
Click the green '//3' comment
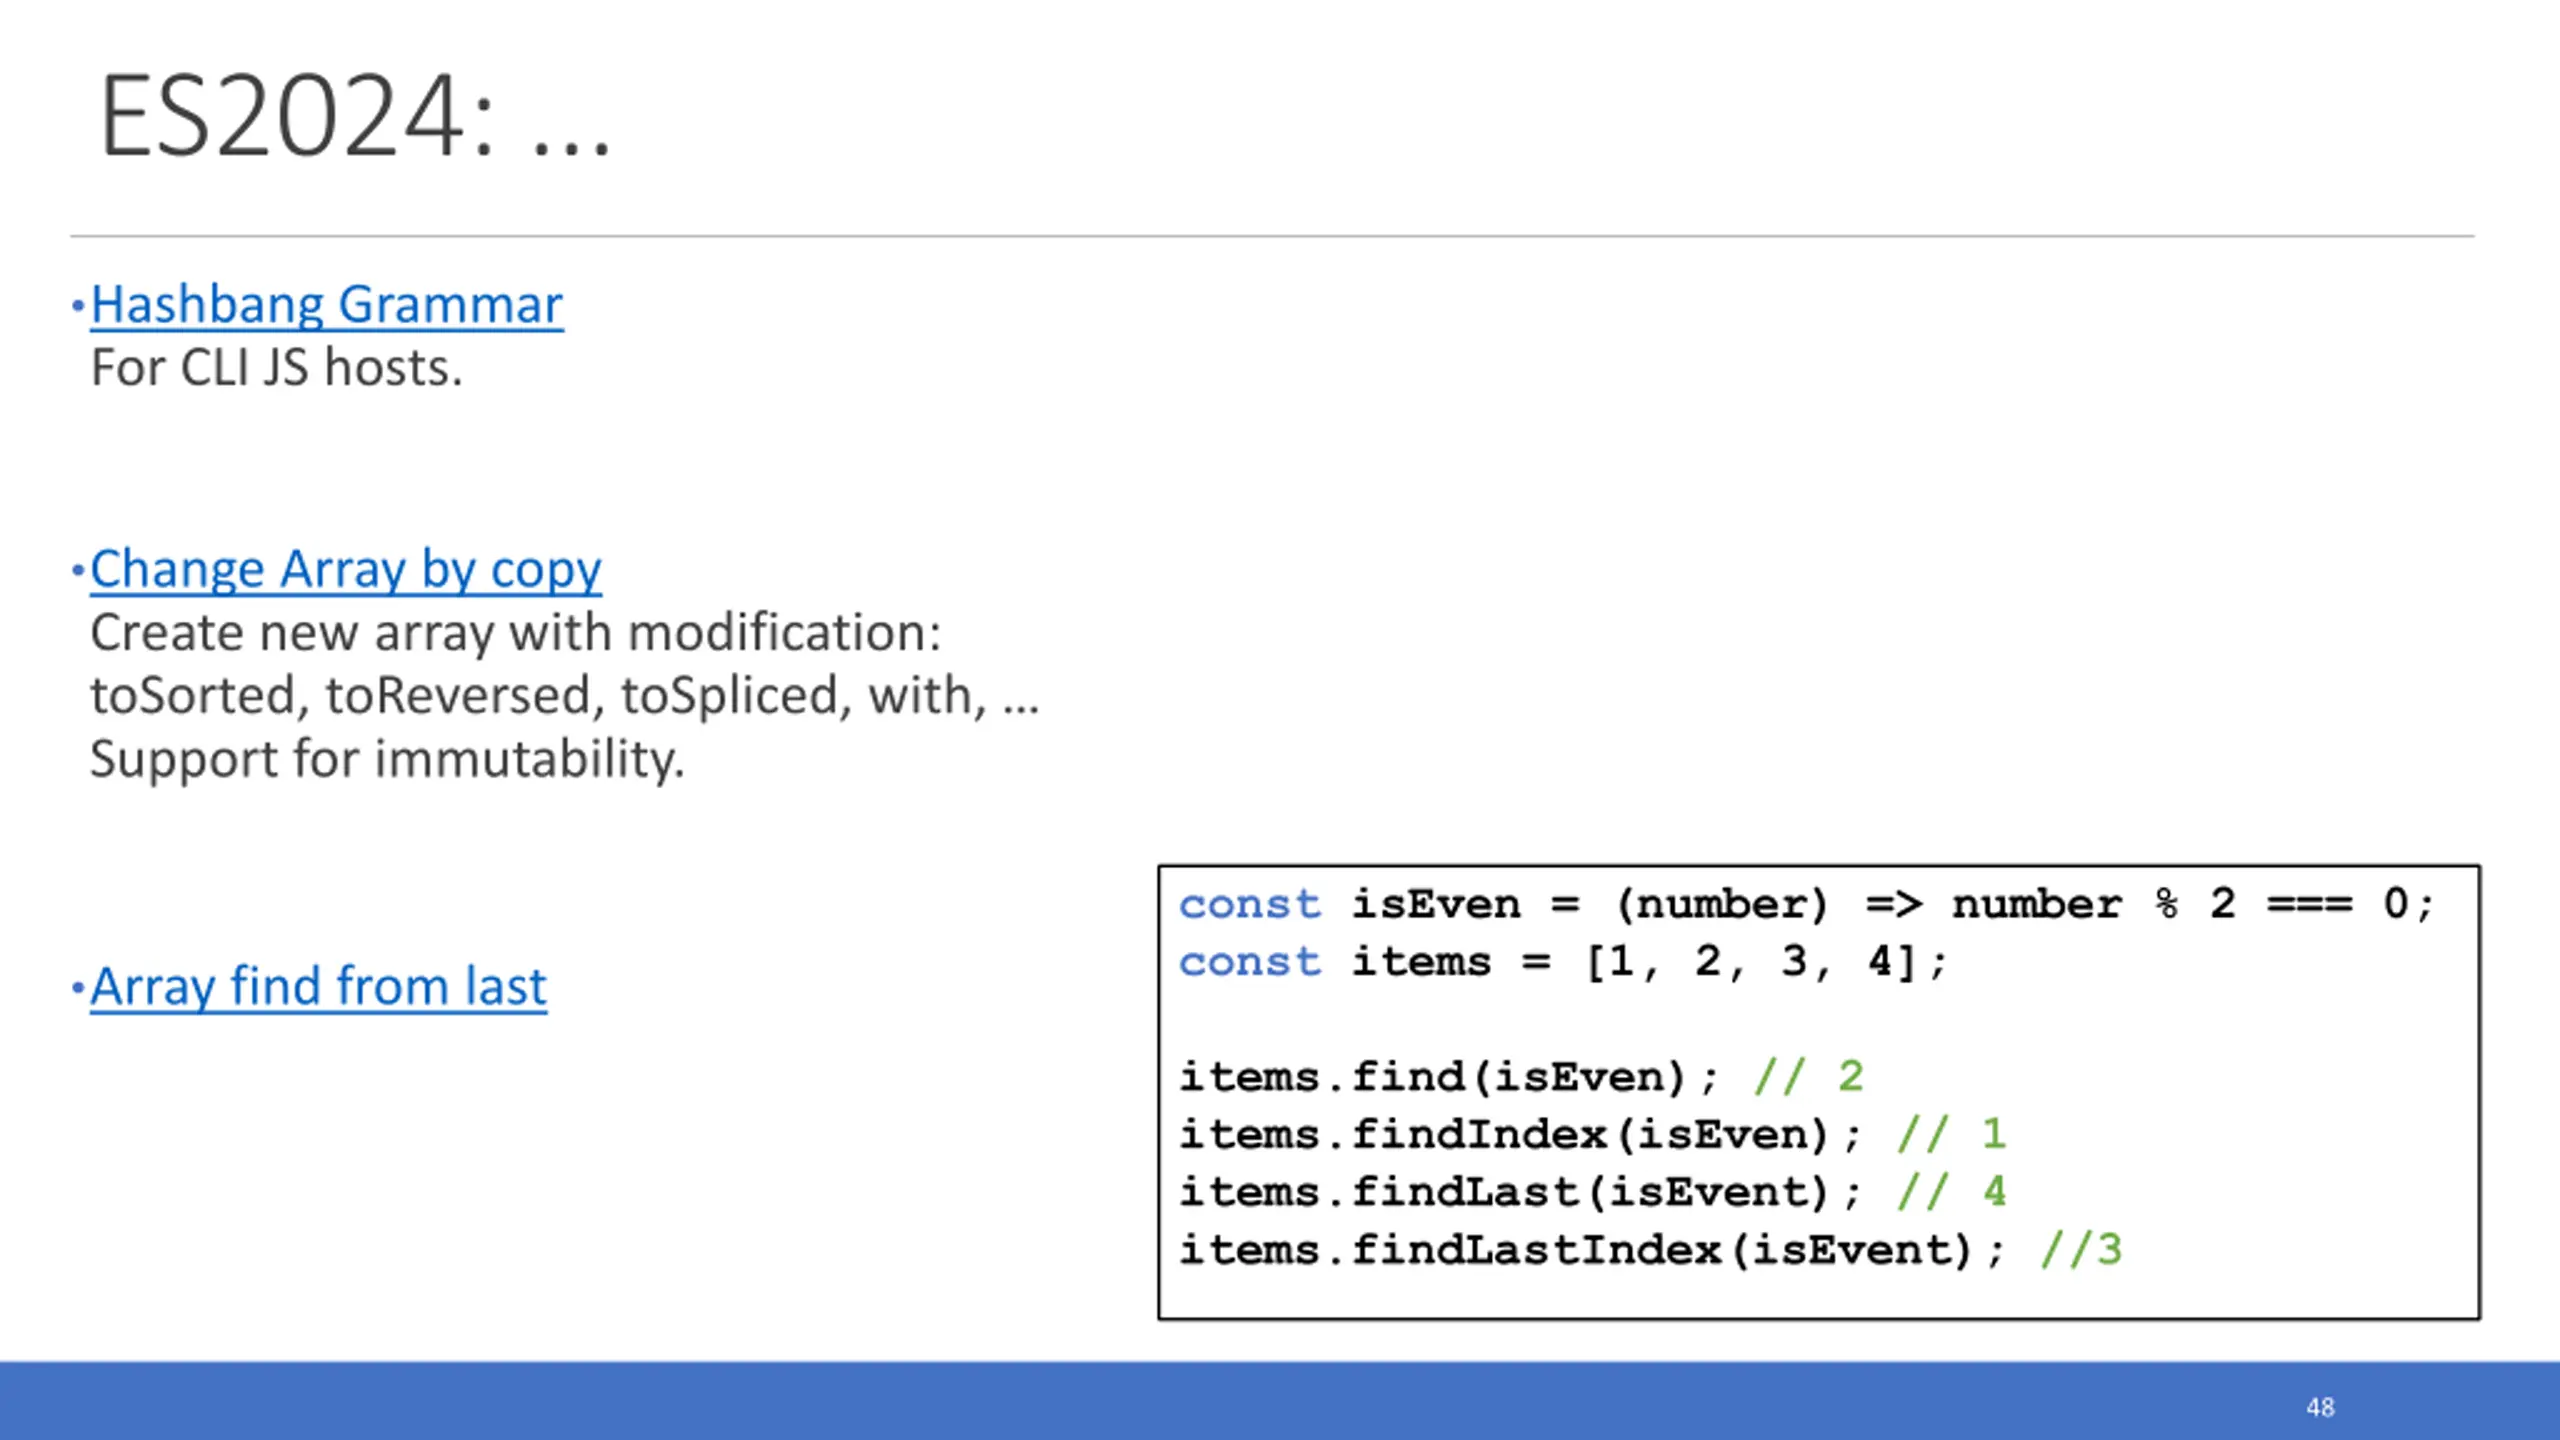click(x=2081, y=1250)
